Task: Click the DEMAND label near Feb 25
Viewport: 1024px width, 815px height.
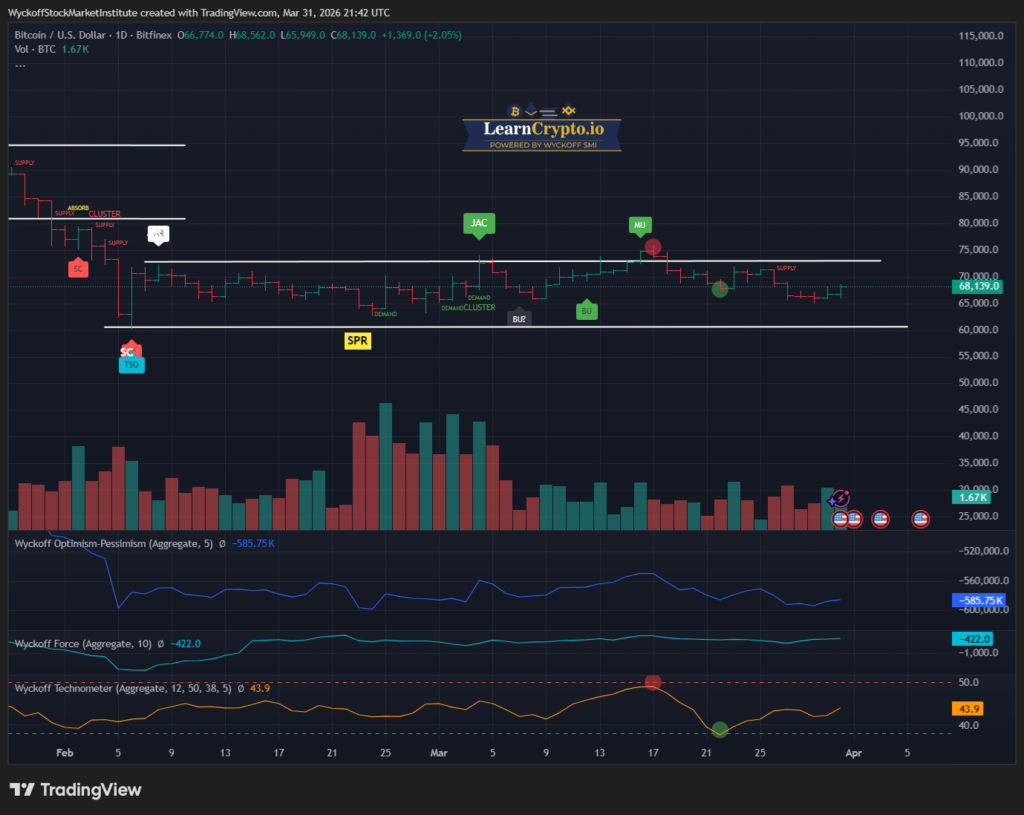Action: (x=385, y=314)
